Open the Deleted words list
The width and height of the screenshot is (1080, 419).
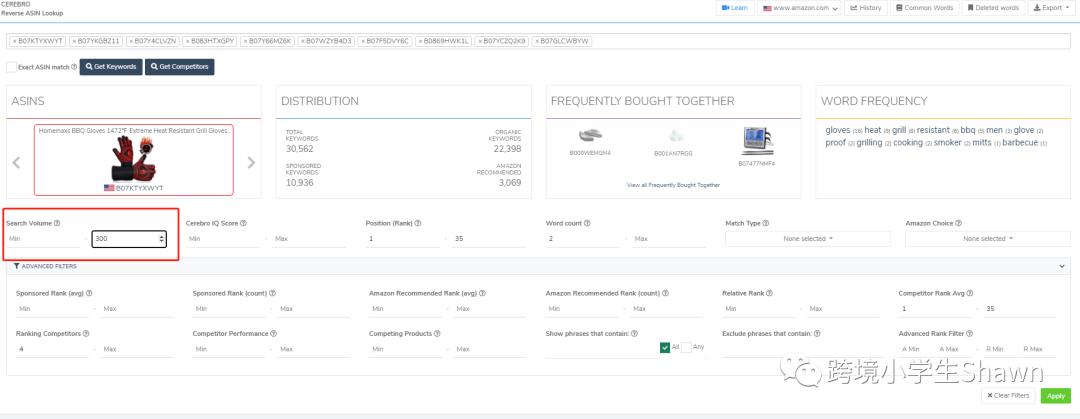pos(993,8)
